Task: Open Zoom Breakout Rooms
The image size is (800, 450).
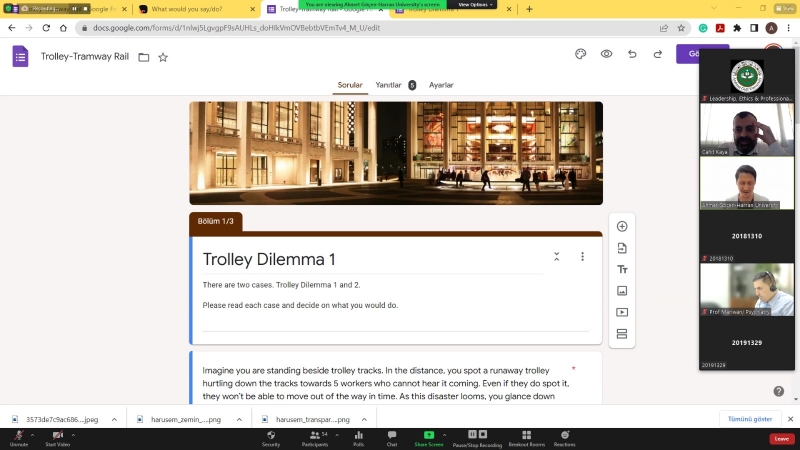Action: point(526,437)
